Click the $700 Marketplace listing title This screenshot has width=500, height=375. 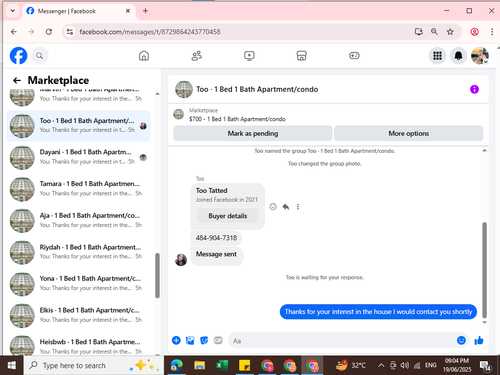point(237,119)
